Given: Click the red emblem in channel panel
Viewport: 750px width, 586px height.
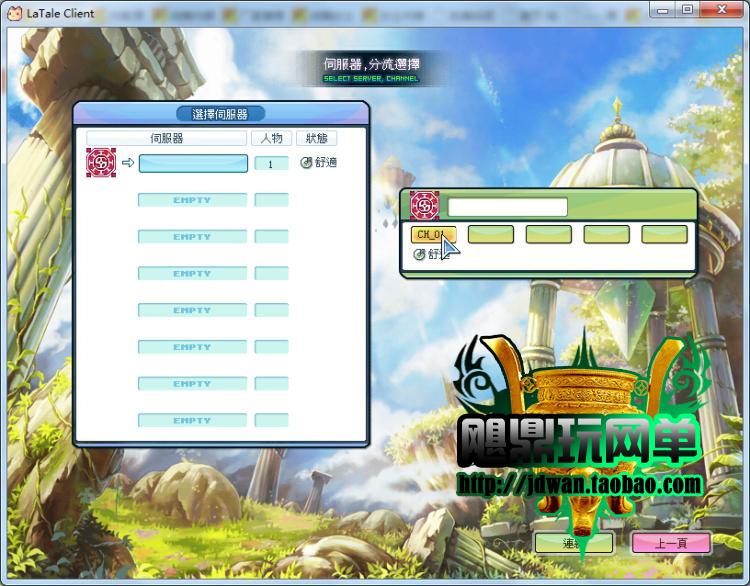Looking at the screenshot, I should click(x=424, y=205).
